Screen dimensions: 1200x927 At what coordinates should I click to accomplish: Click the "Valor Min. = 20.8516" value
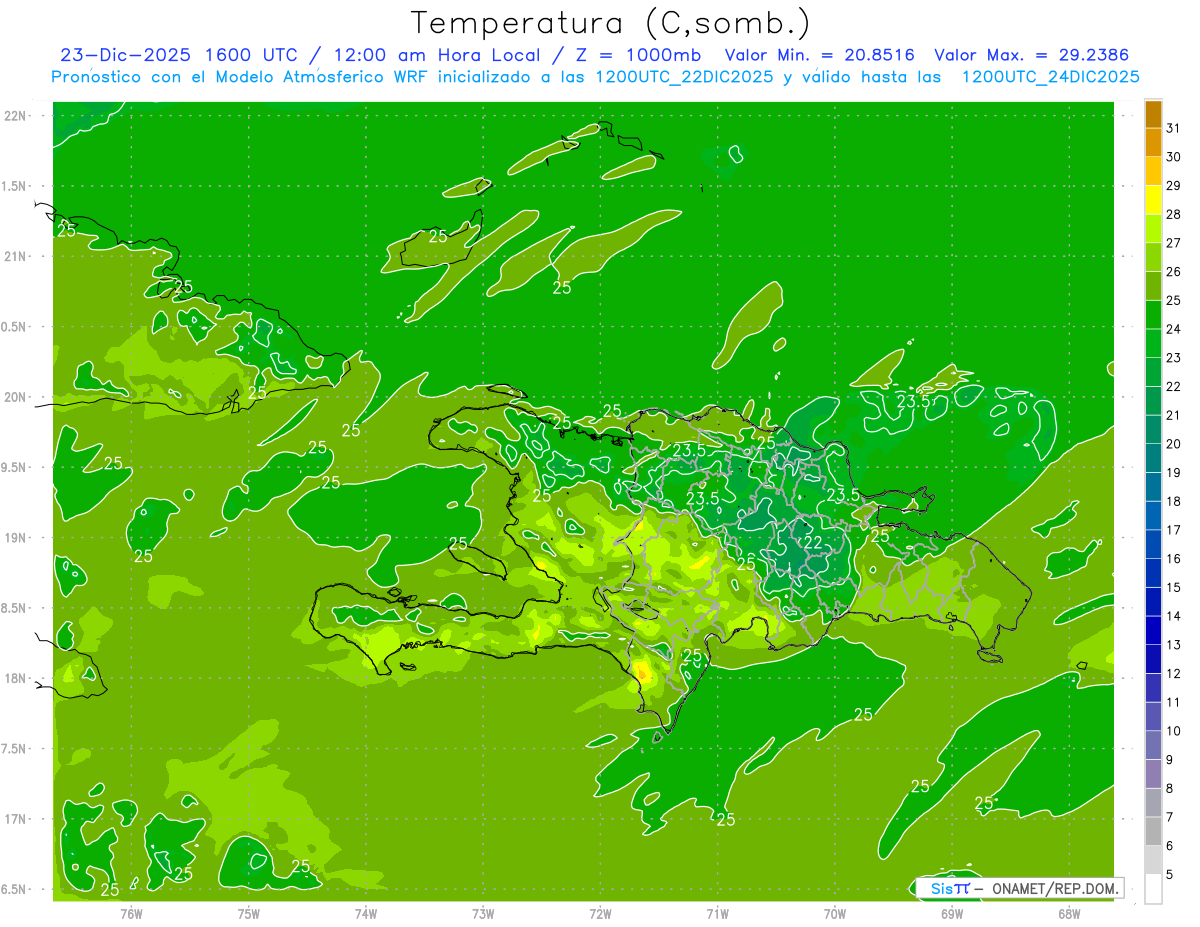pos(819,54)
